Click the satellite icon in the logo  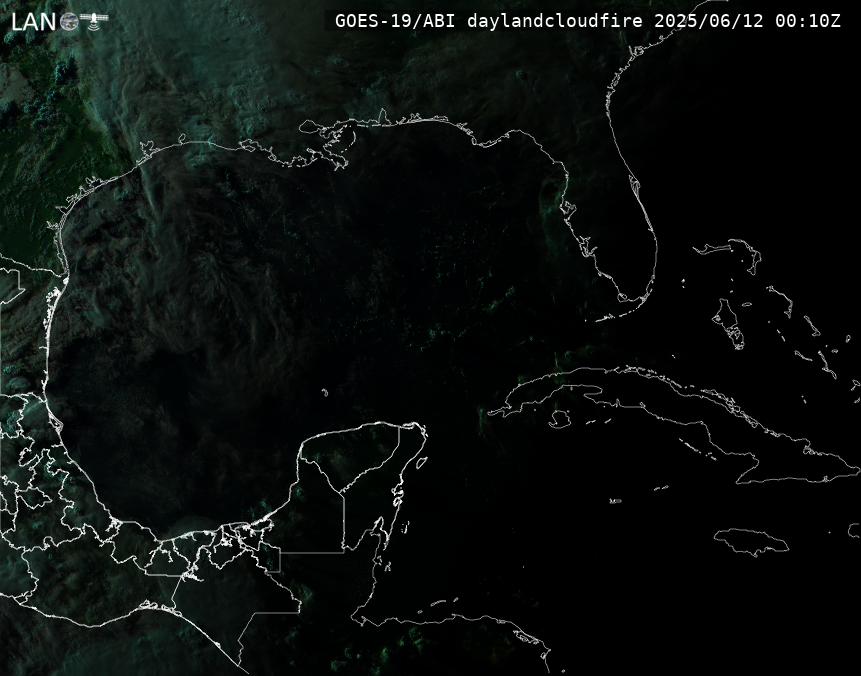94,20
